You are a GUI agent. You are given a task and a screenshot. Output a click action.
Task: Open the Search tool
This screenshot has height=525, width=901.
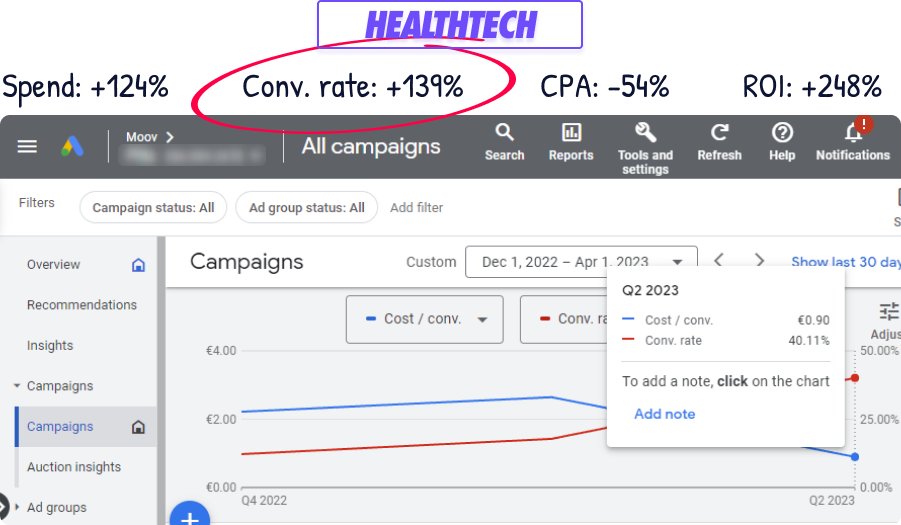pyautogui.click(x=504, y=141)
